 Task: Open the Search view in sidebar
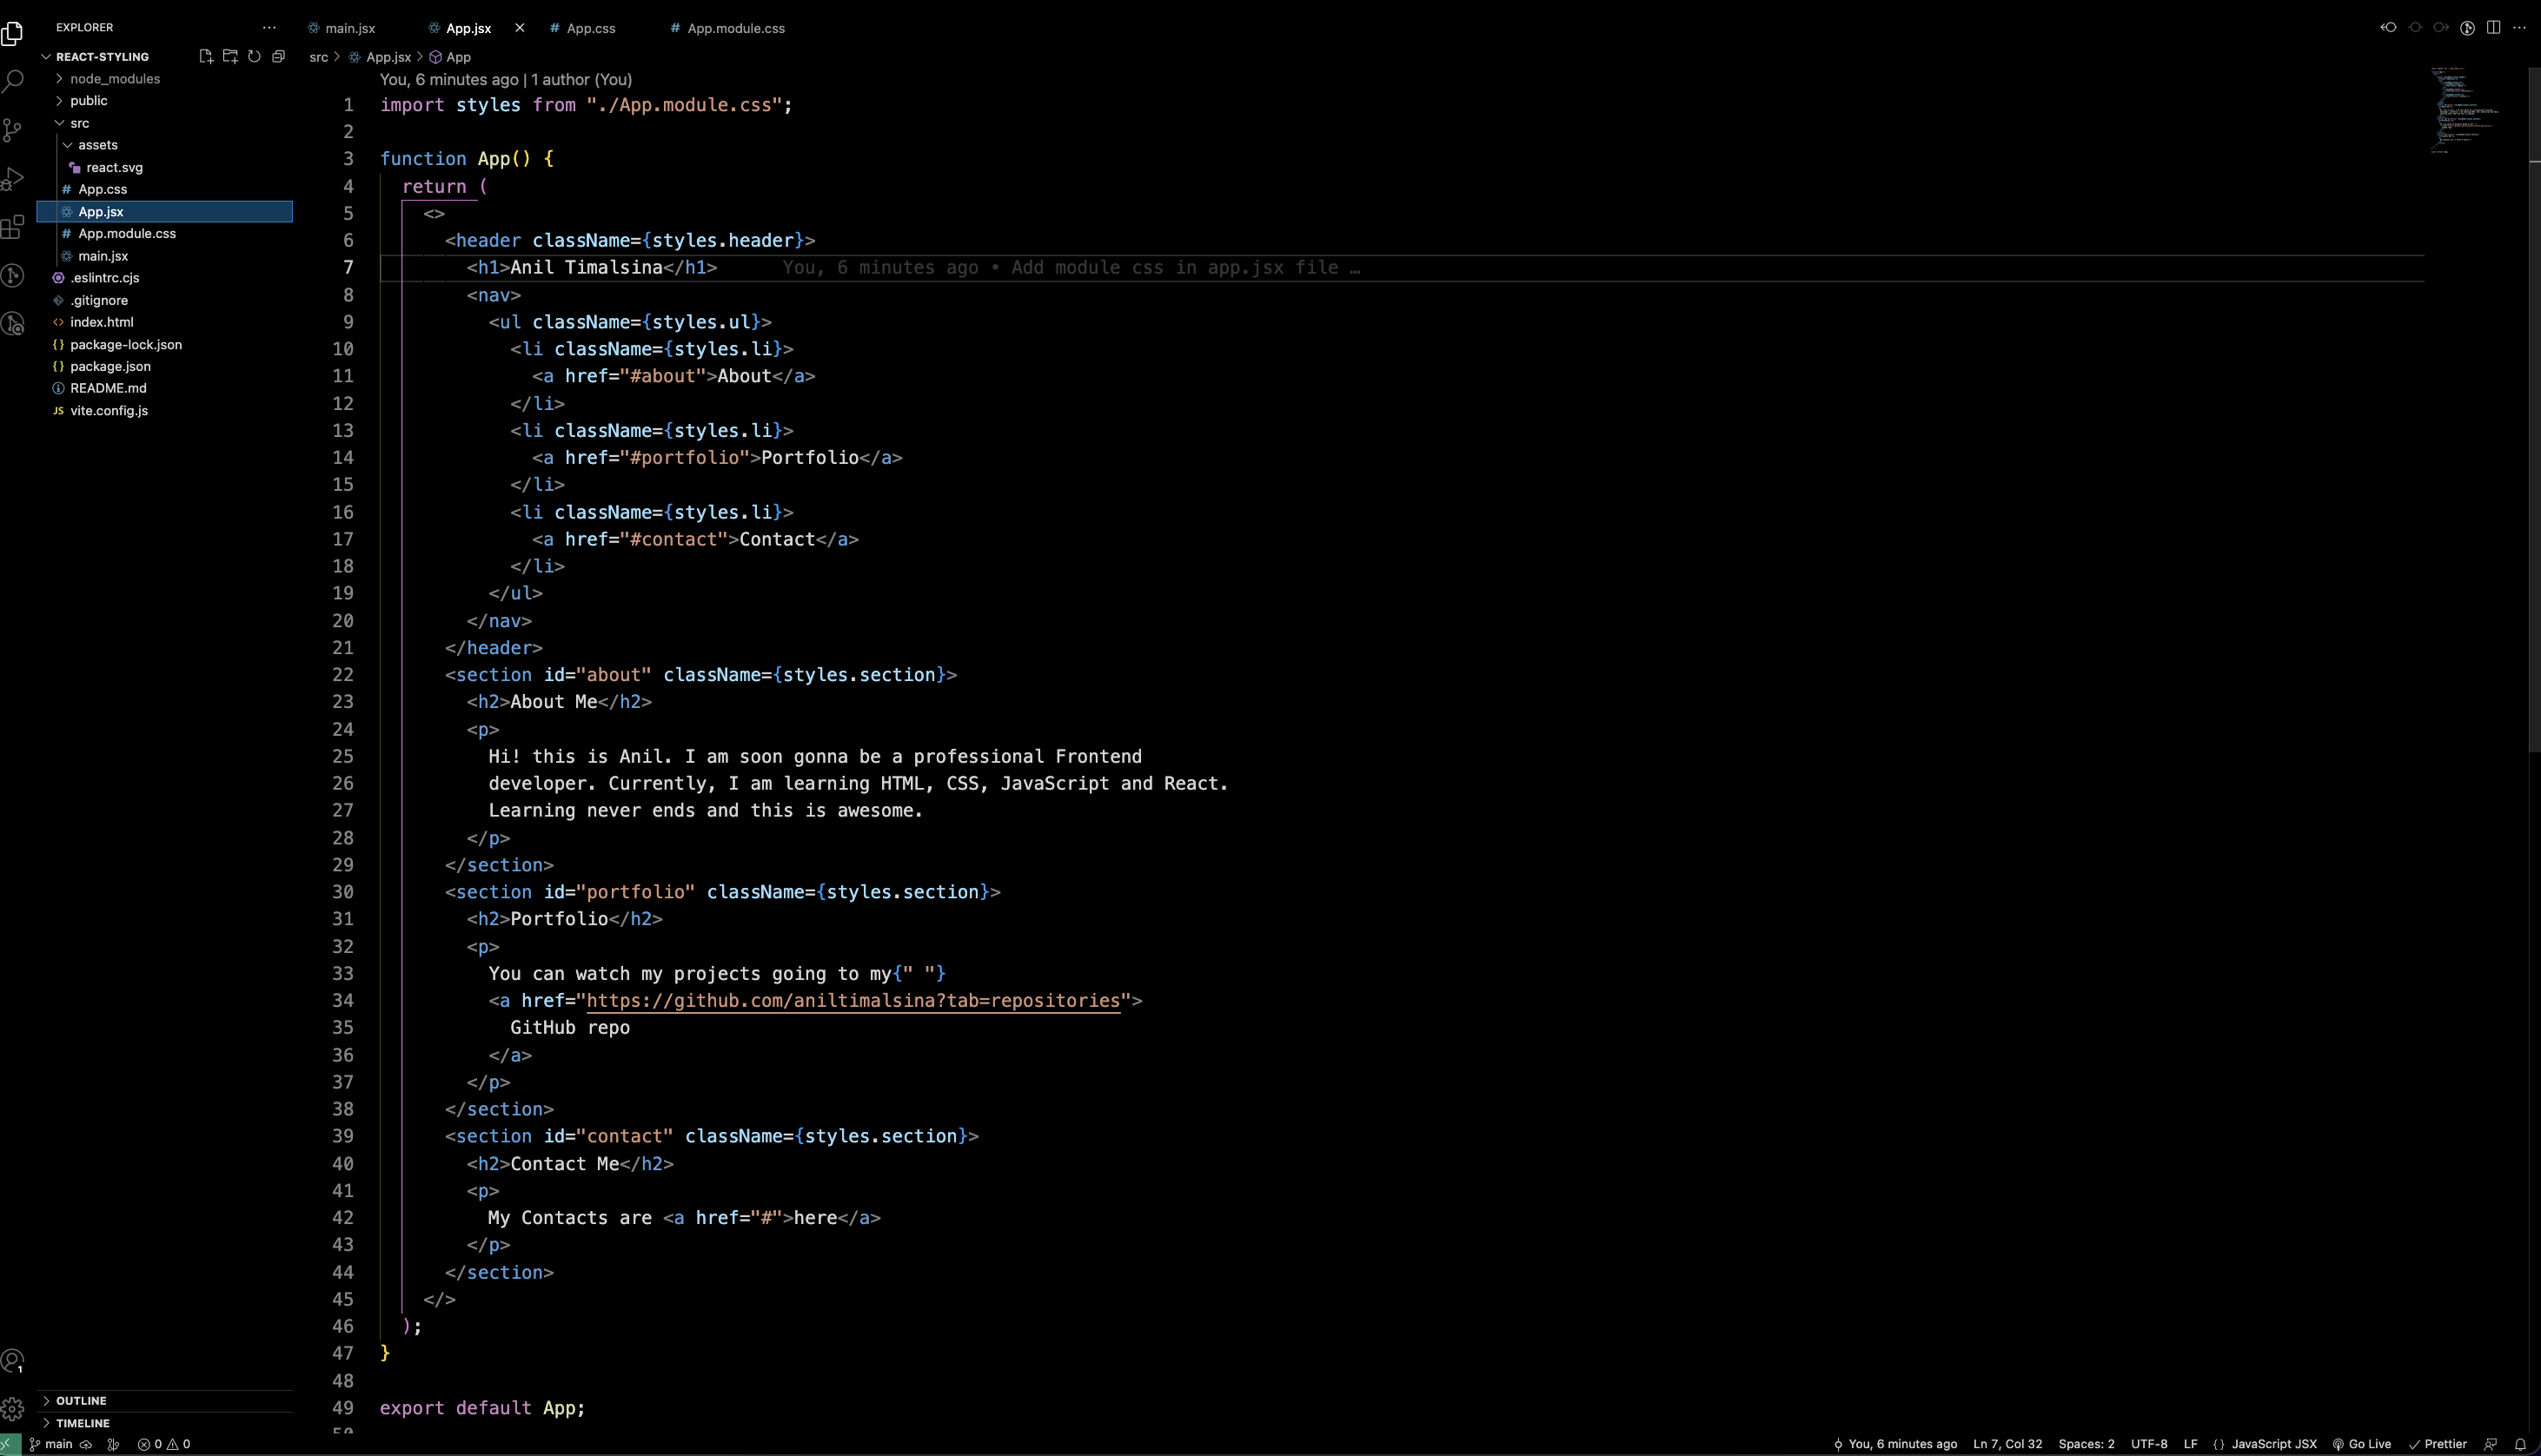pyautogui.click(x=14, y=81)
